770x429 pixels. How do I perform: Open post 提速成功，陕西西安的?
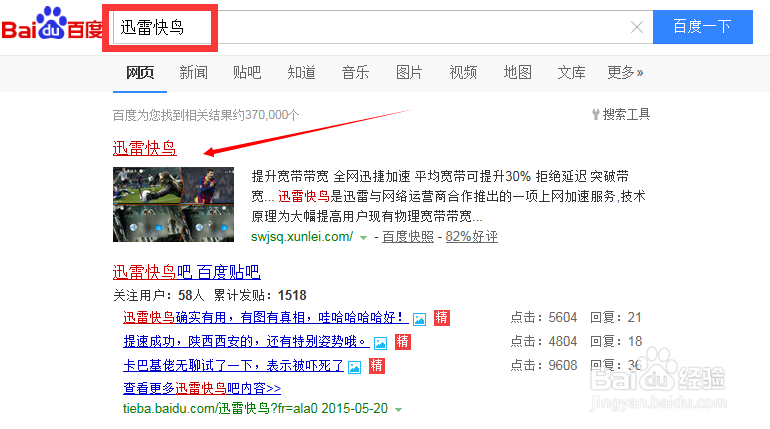[x=246, y=341]
